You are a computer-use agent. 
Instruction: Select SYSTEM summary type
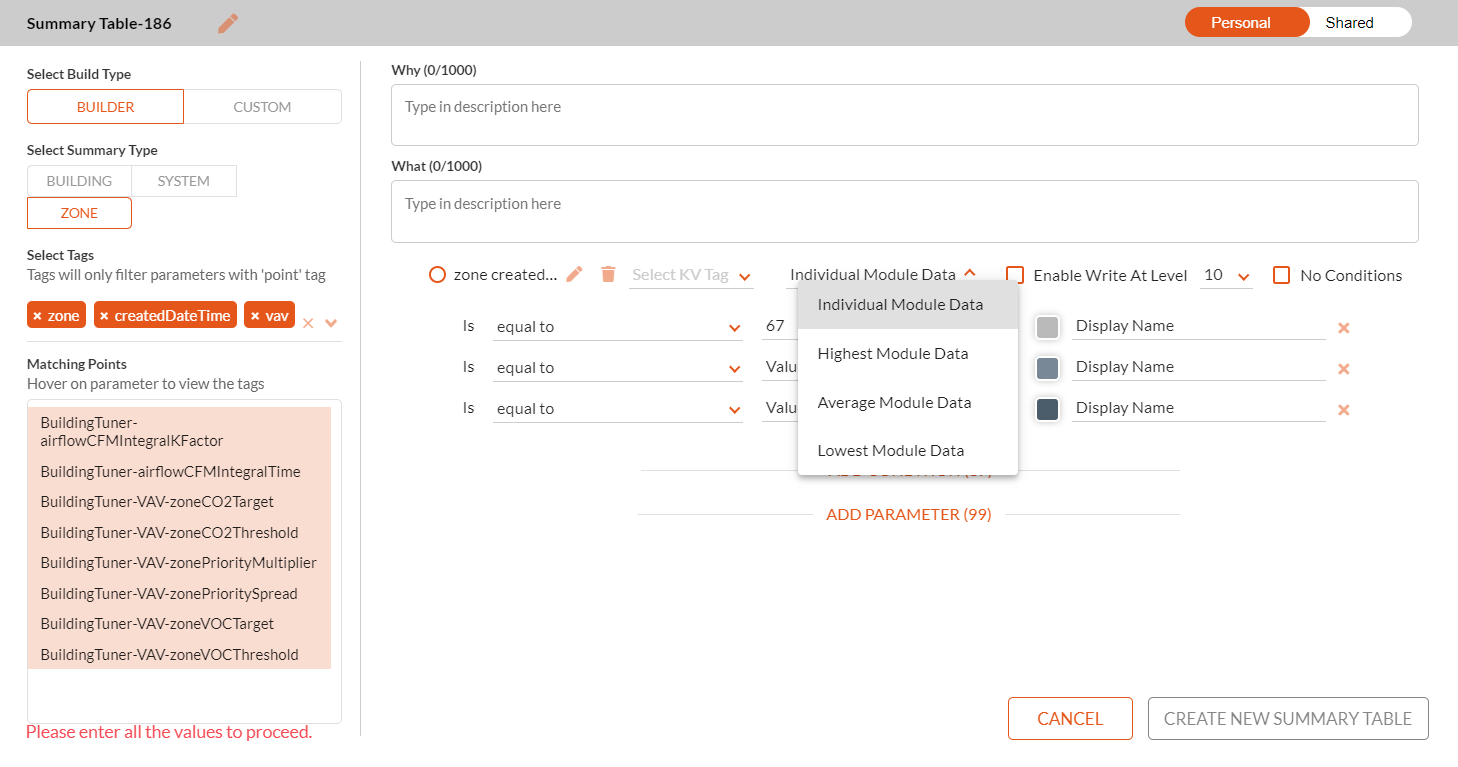184,181
